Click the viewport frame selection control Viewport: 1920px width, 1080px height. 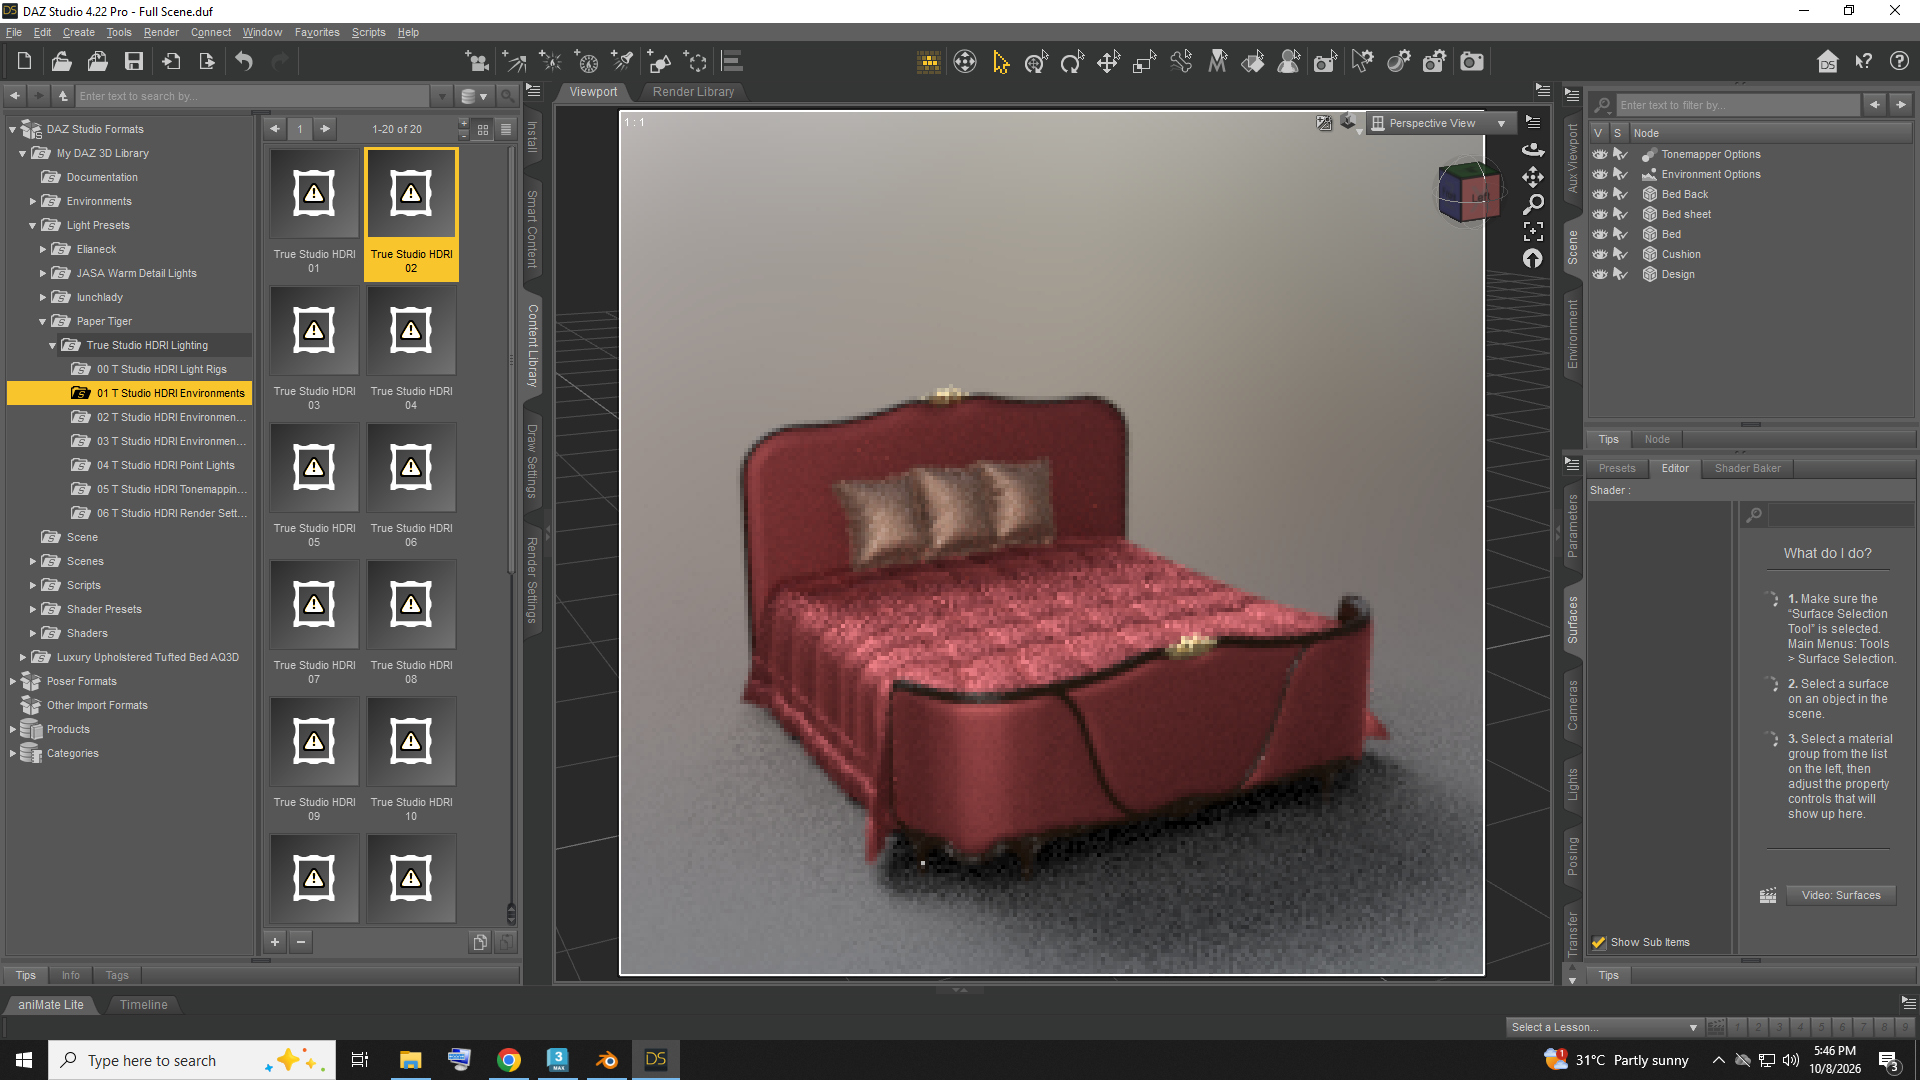[x=1532, y=231]
